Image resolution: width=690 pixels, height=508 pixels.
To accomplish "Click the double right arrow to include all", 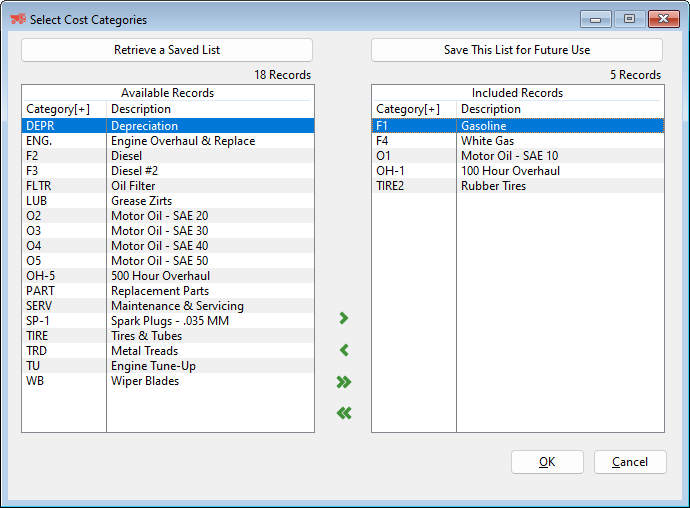I will [x=344, y=382].
